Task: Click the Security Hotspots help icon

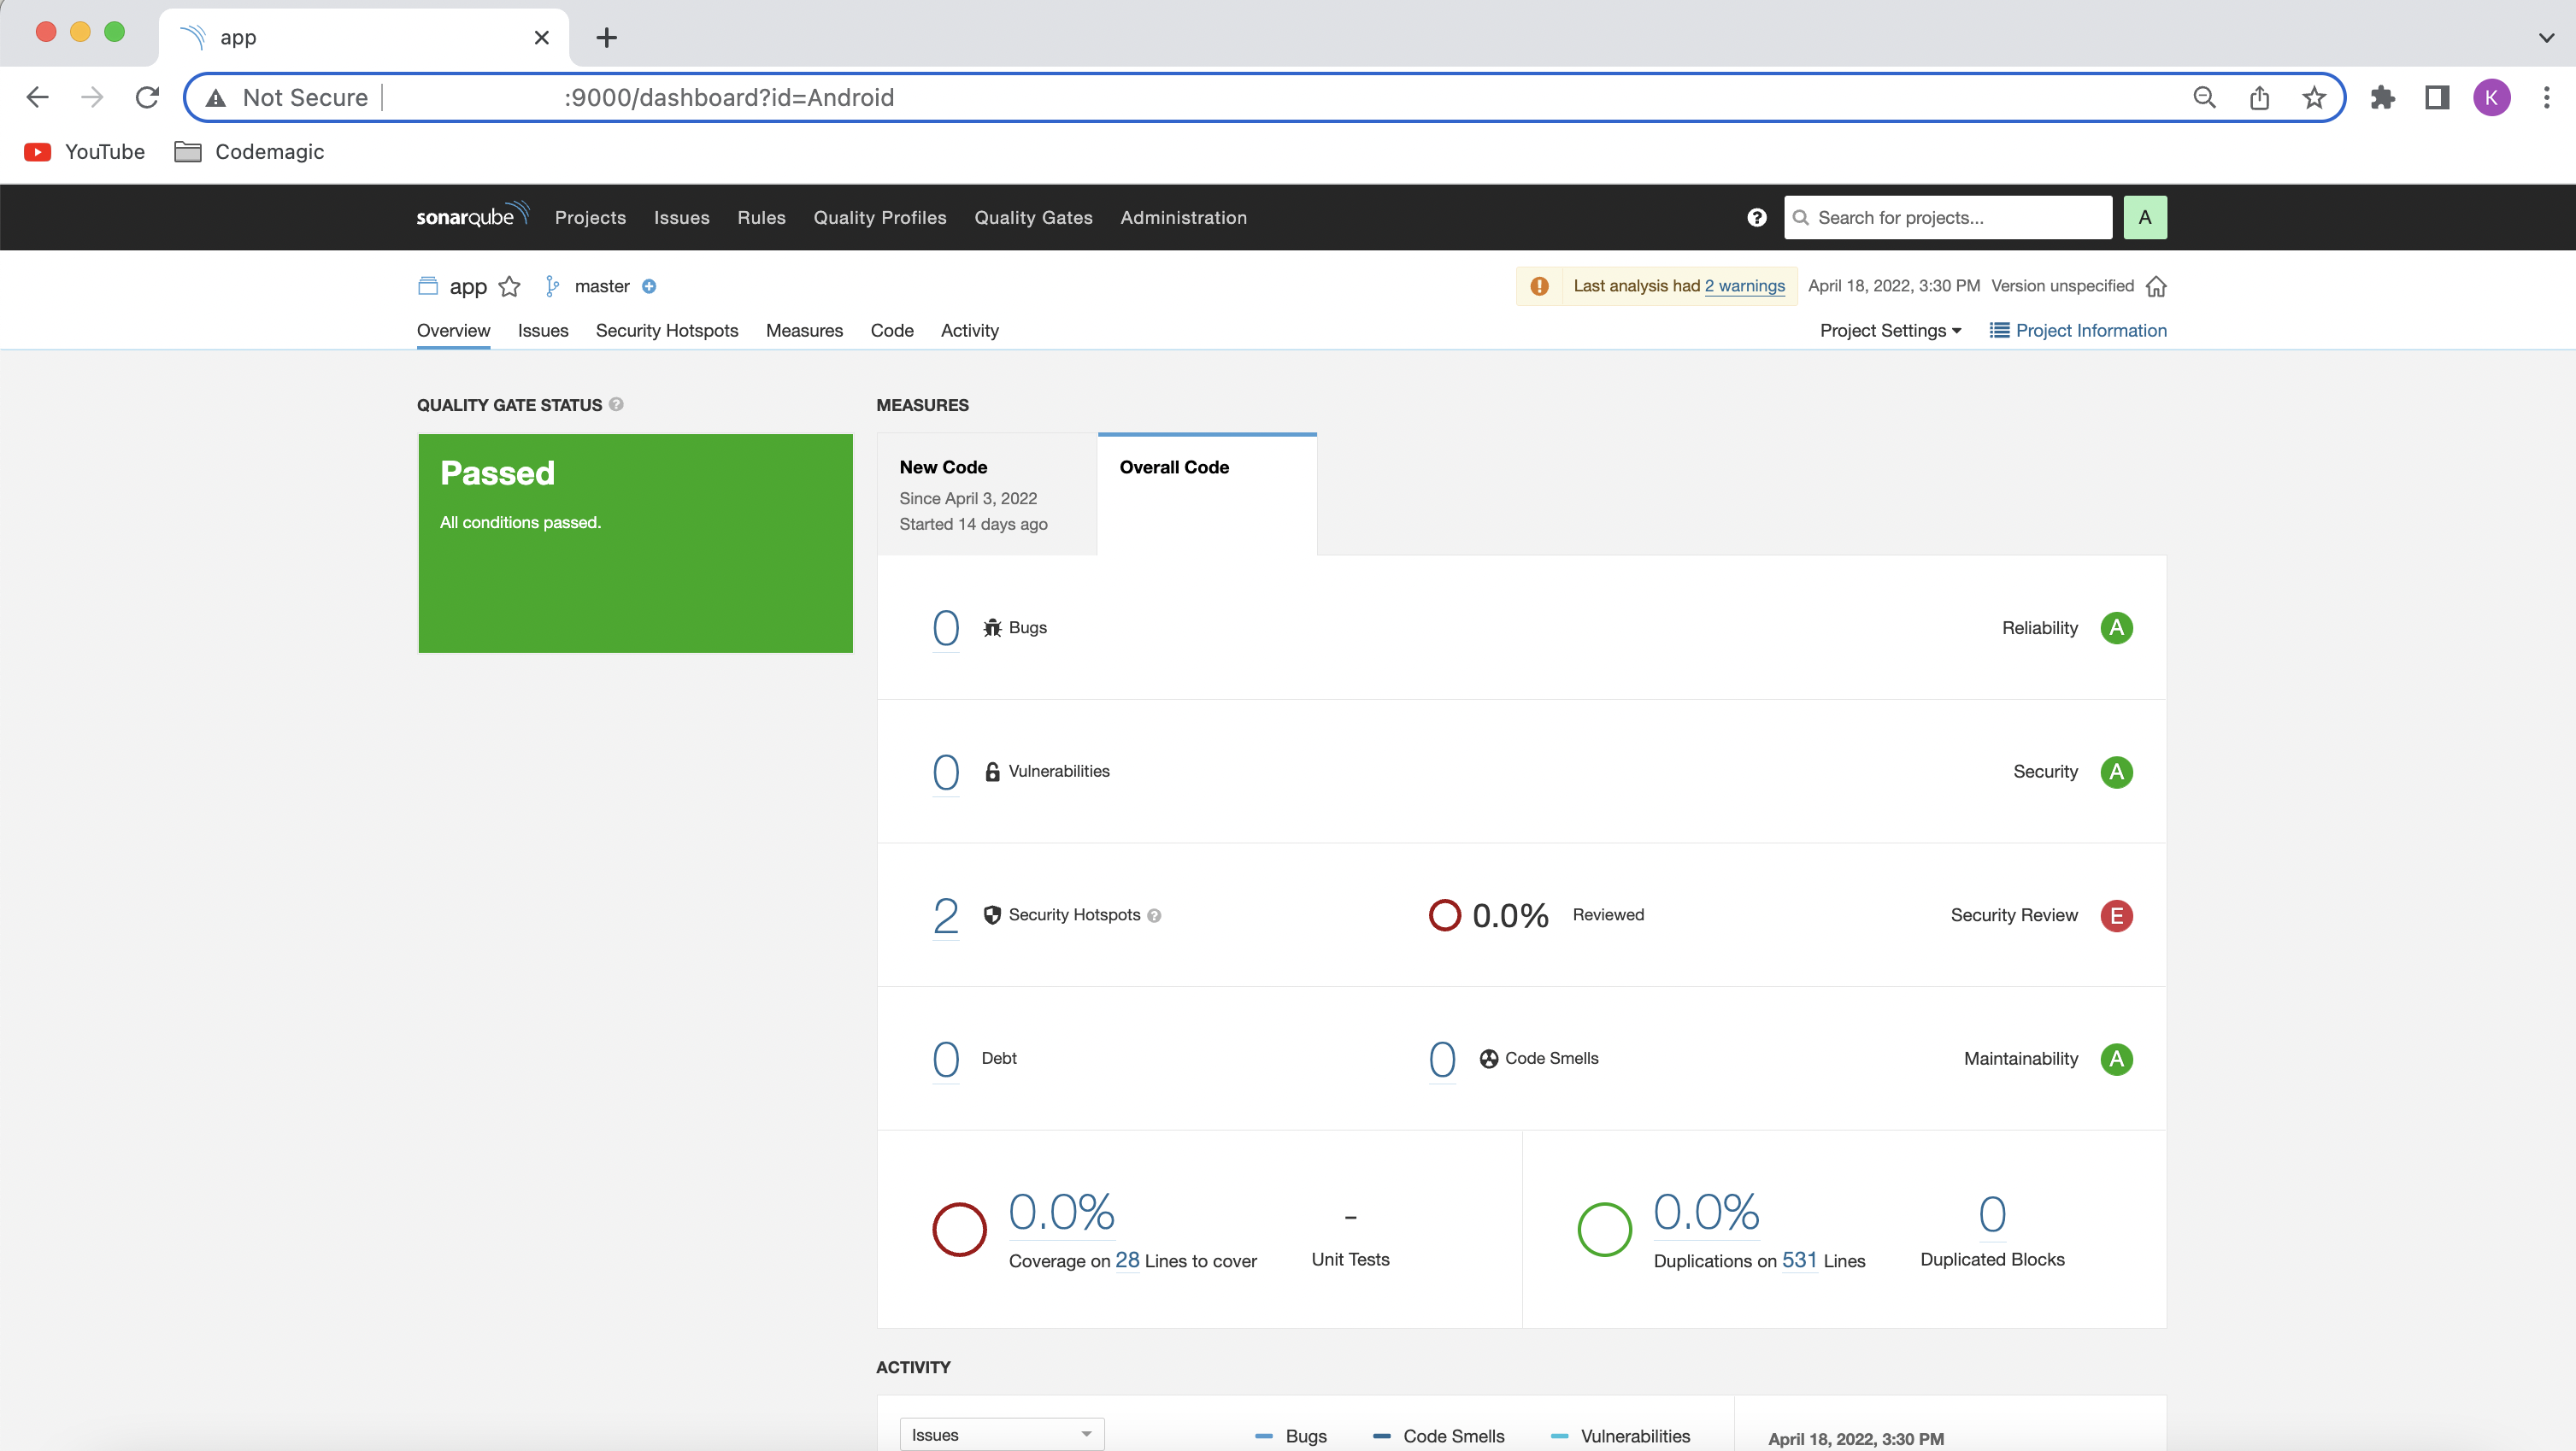Action: (x=1154, y=916)
